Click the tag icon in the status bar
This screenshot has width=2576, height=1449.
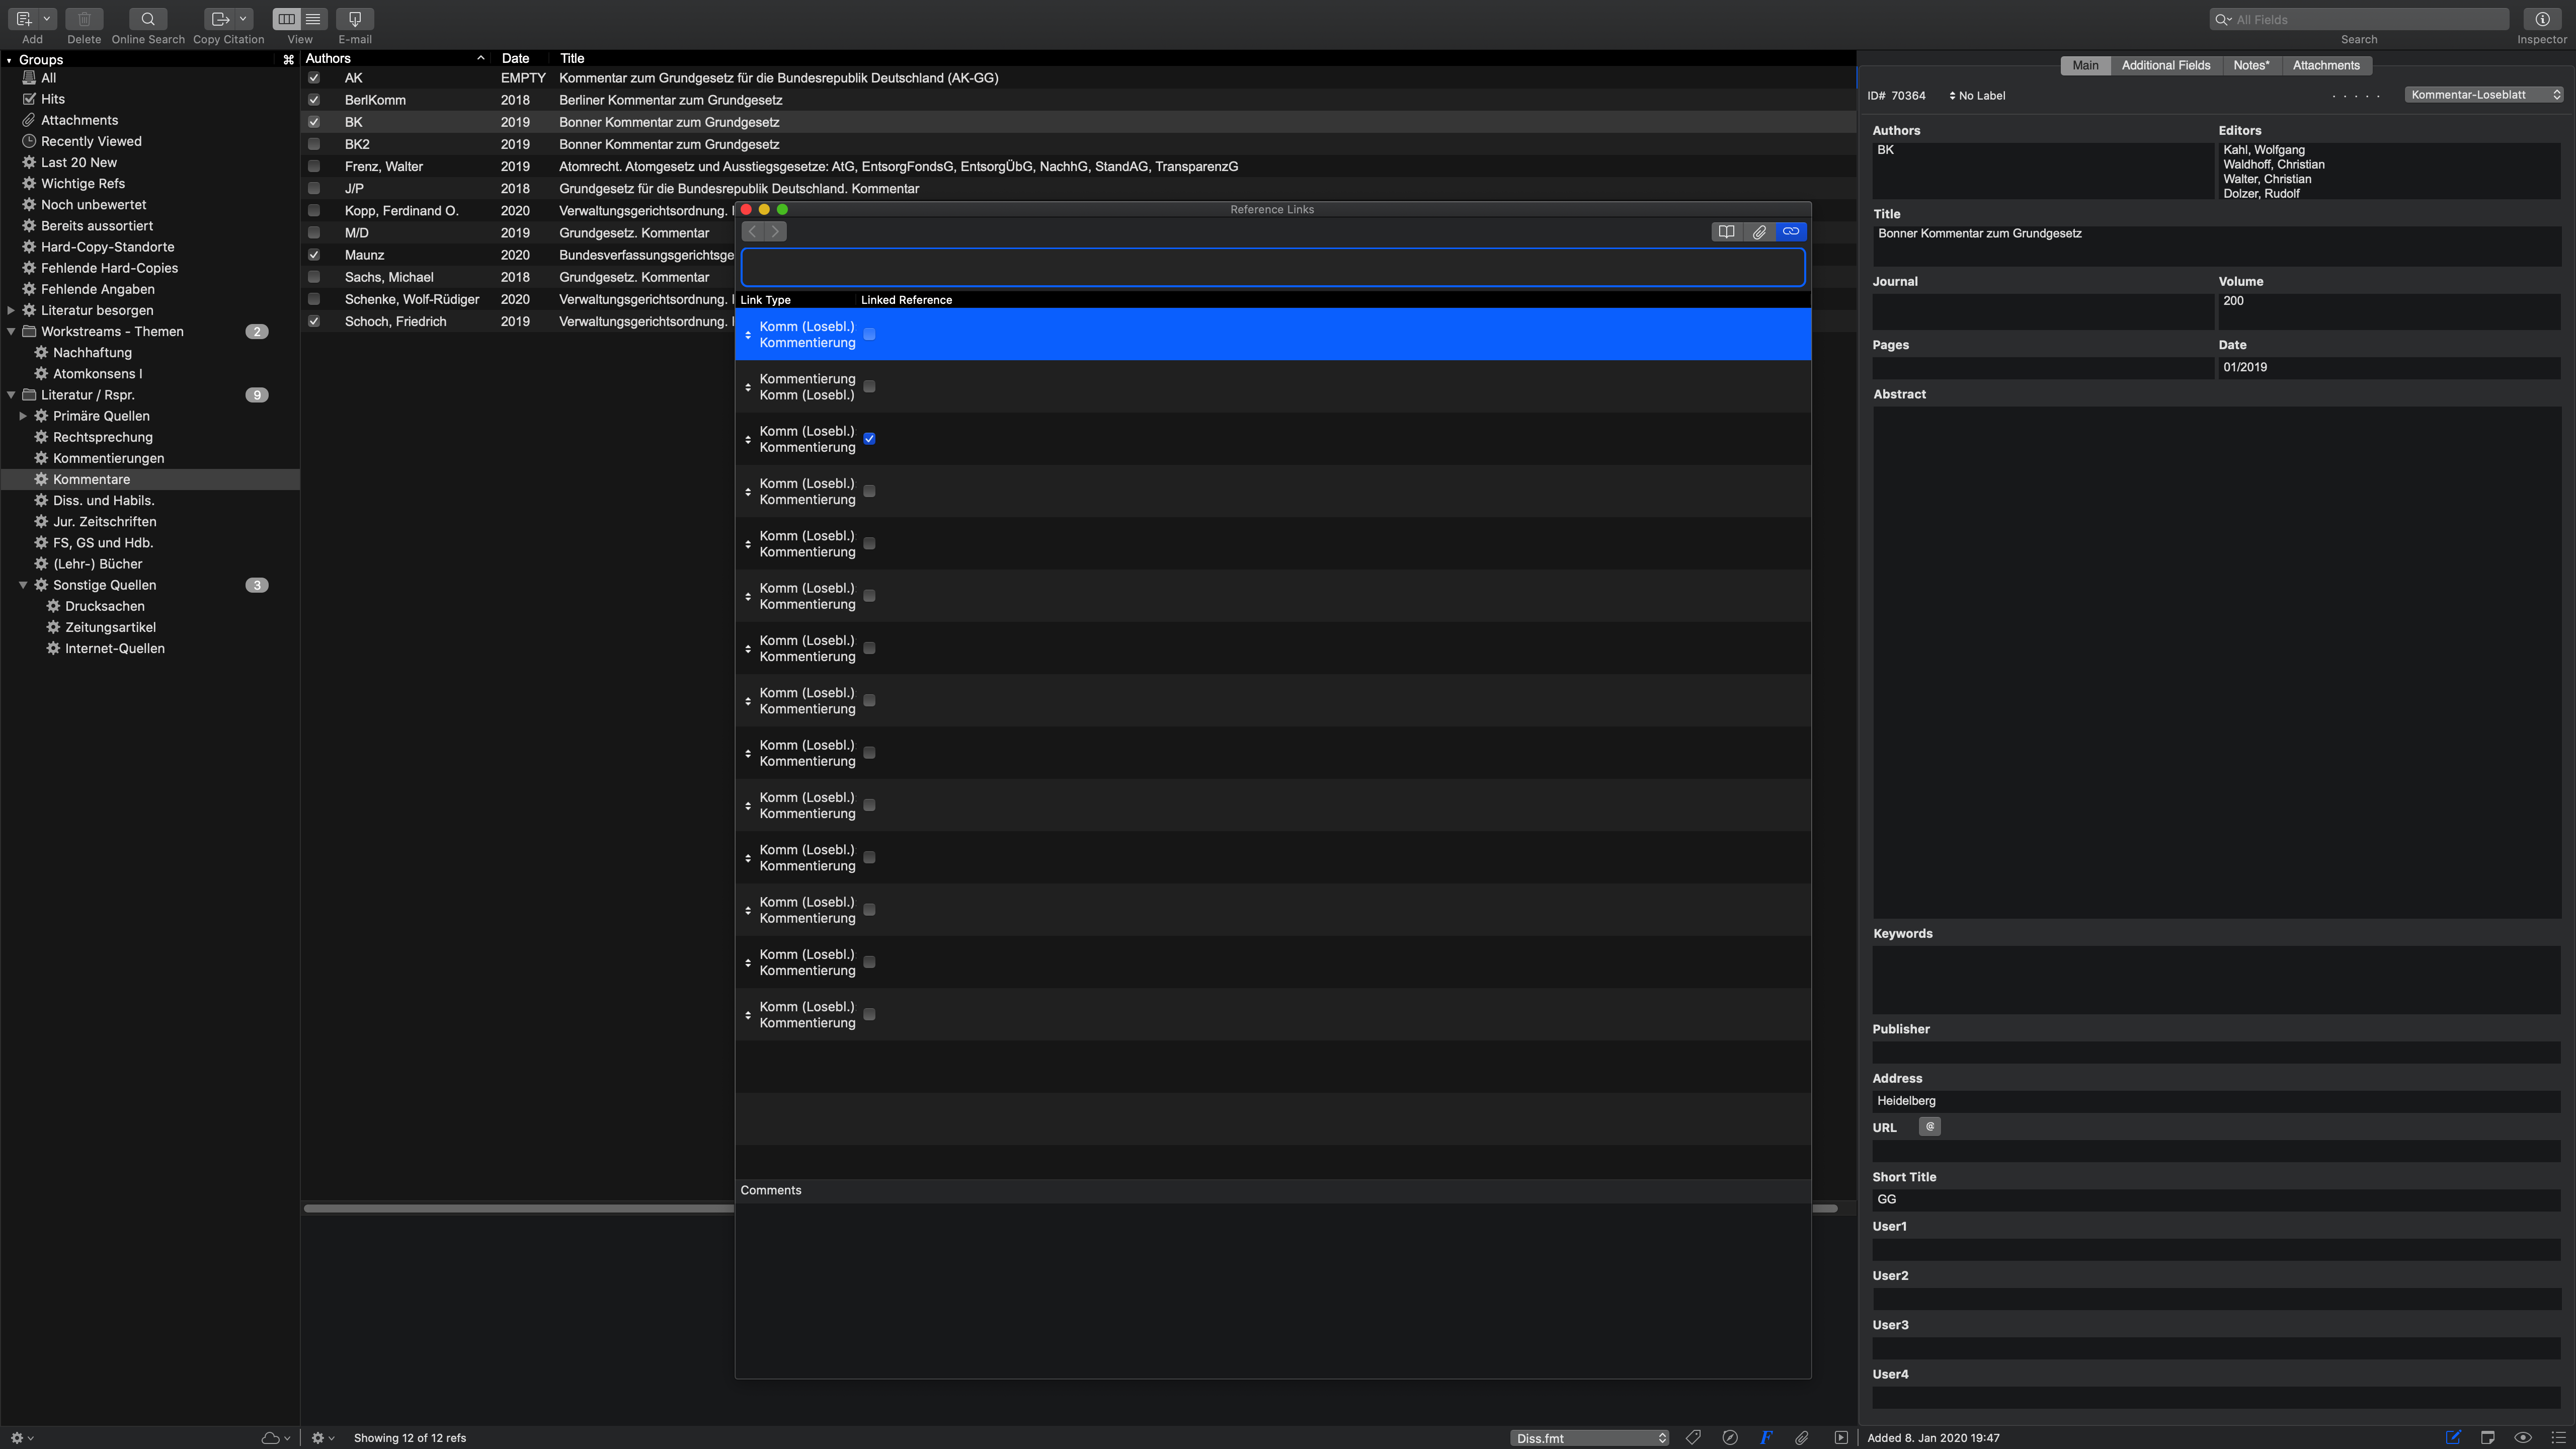[1693, 1438]
